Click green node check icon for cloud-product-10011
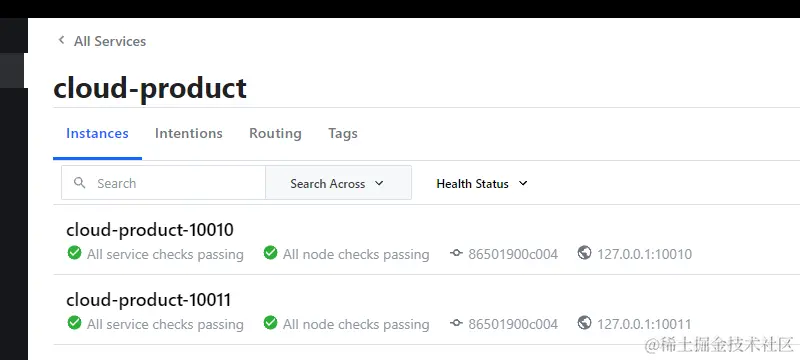Screen dimensions: 800x360 [270, 323]
